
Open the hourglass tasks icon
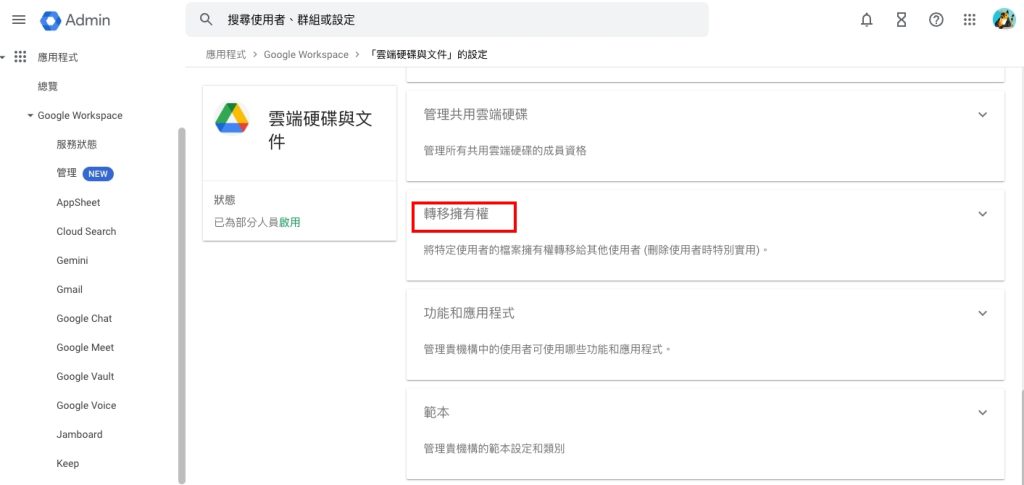point(901,20)
